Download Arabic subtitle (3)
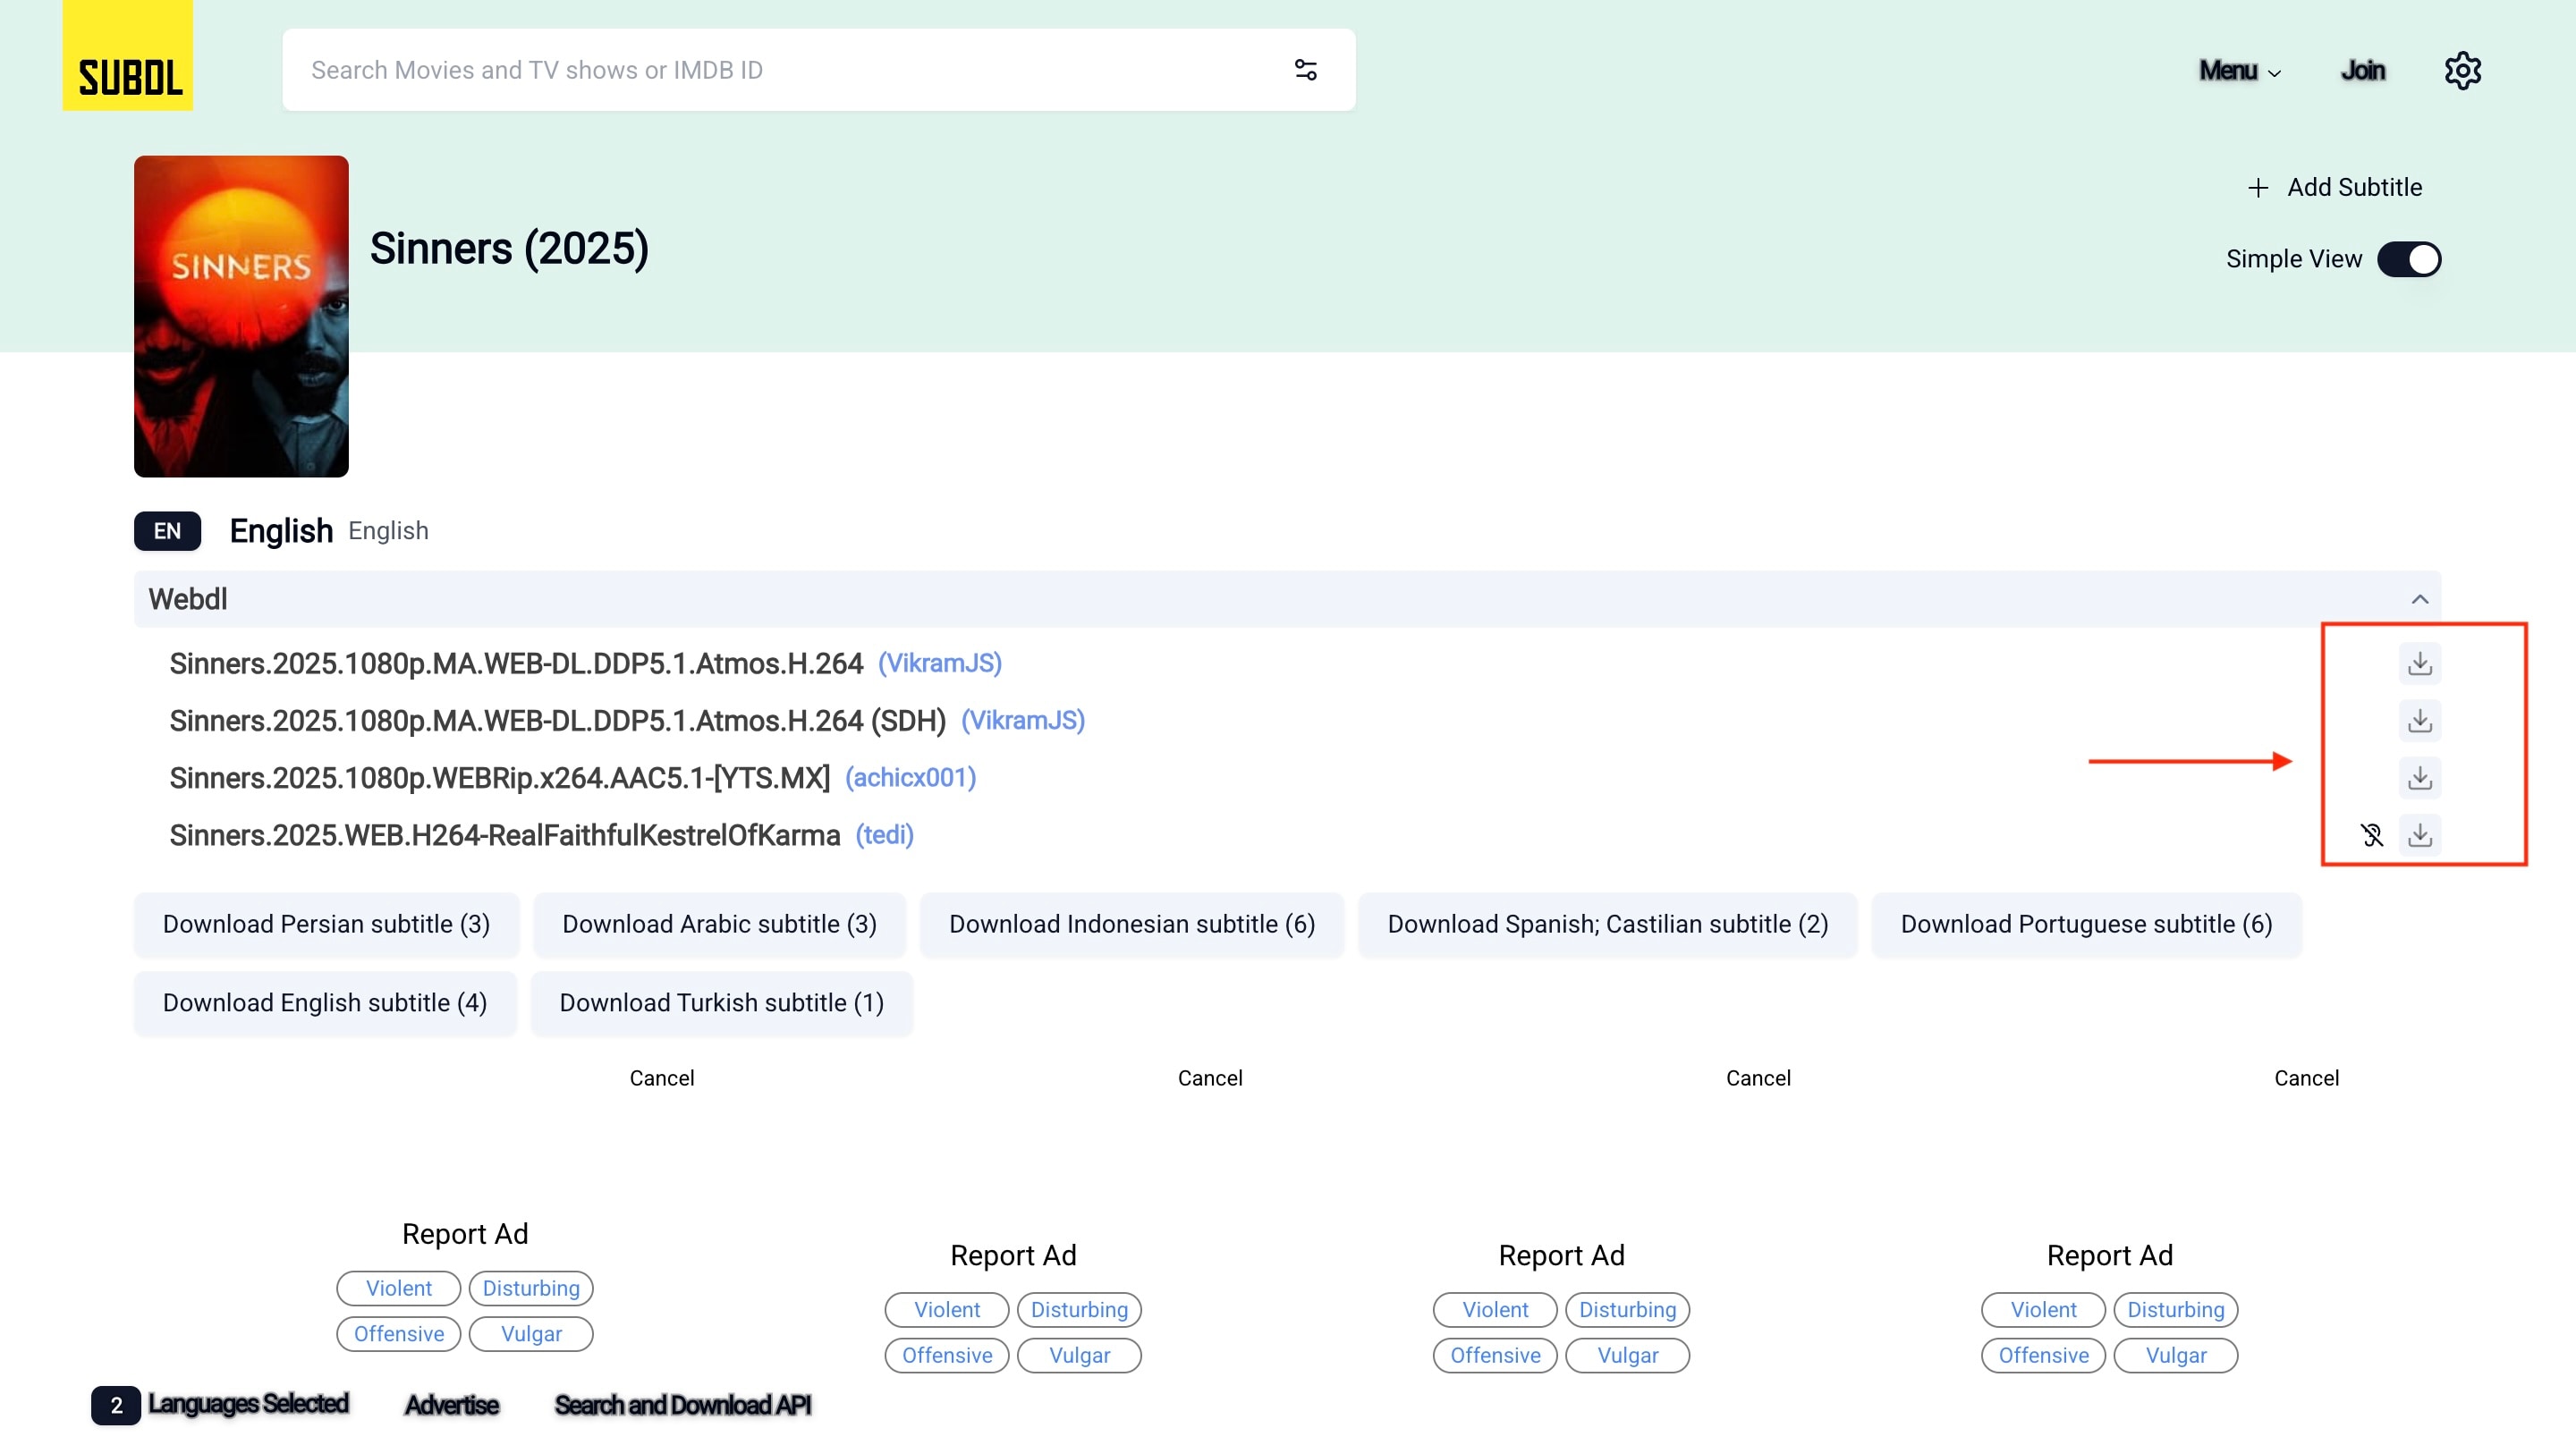The height and width of the screenshot is (1445, 2576). coord(719,924)
